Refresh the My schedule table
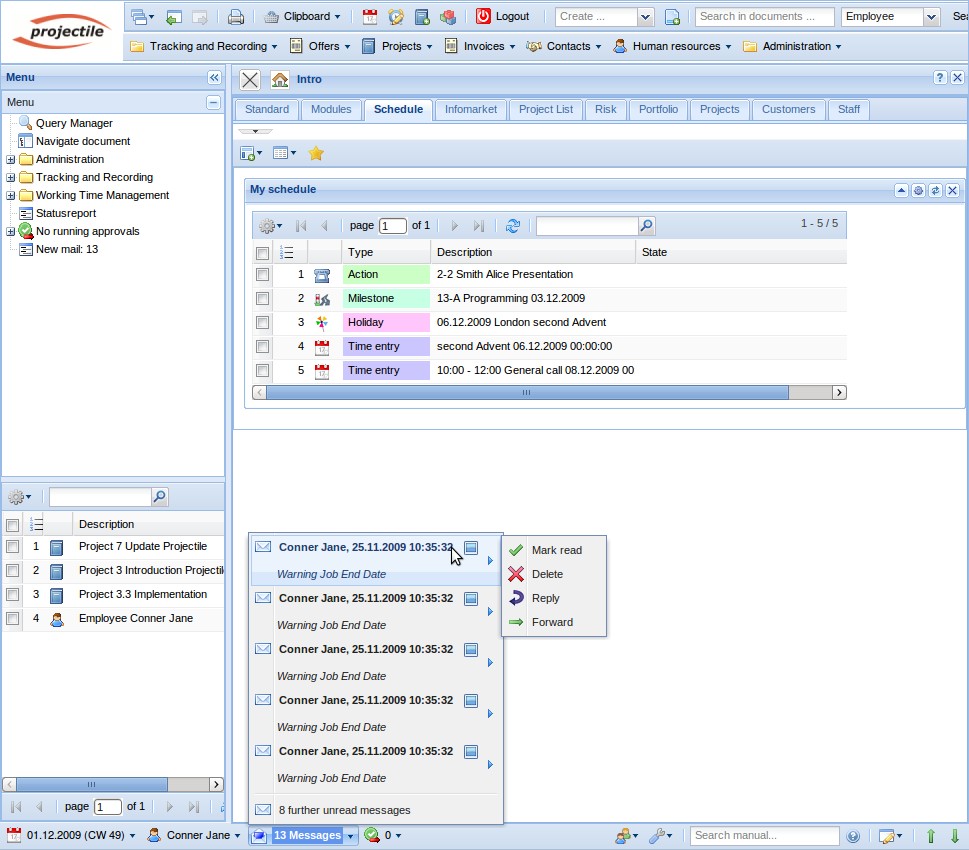 coord(513,226)
